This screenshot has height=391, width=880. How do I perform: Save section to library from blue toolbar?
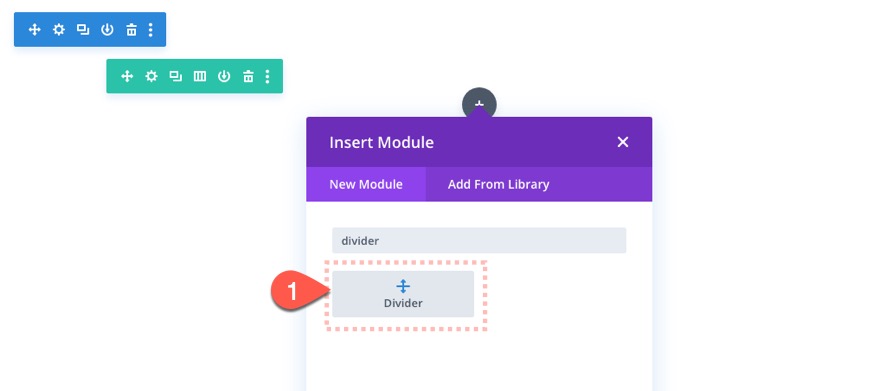click(107, 30)
